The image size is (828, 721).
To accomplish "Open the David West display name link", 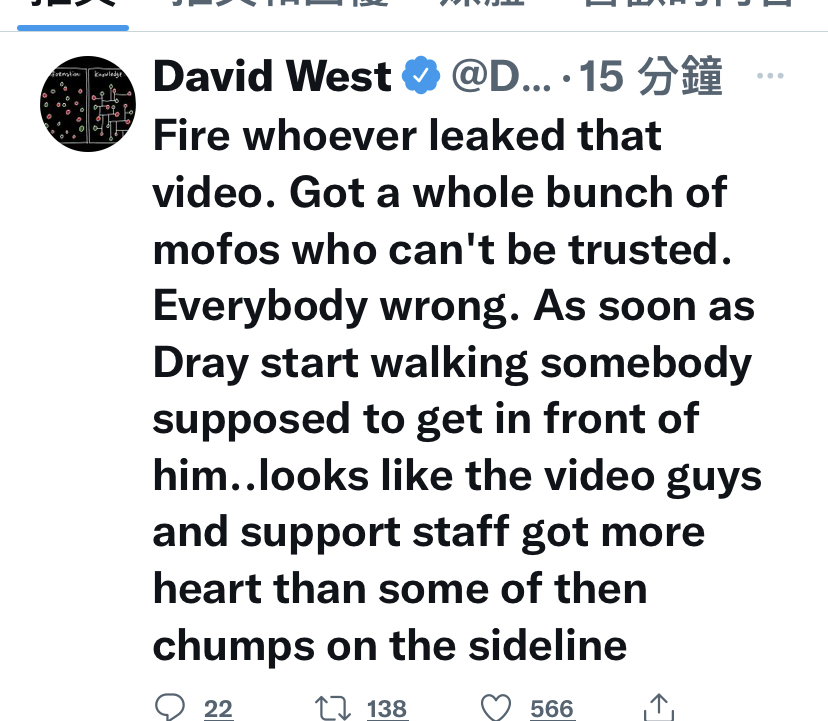I will click(272, 76).
